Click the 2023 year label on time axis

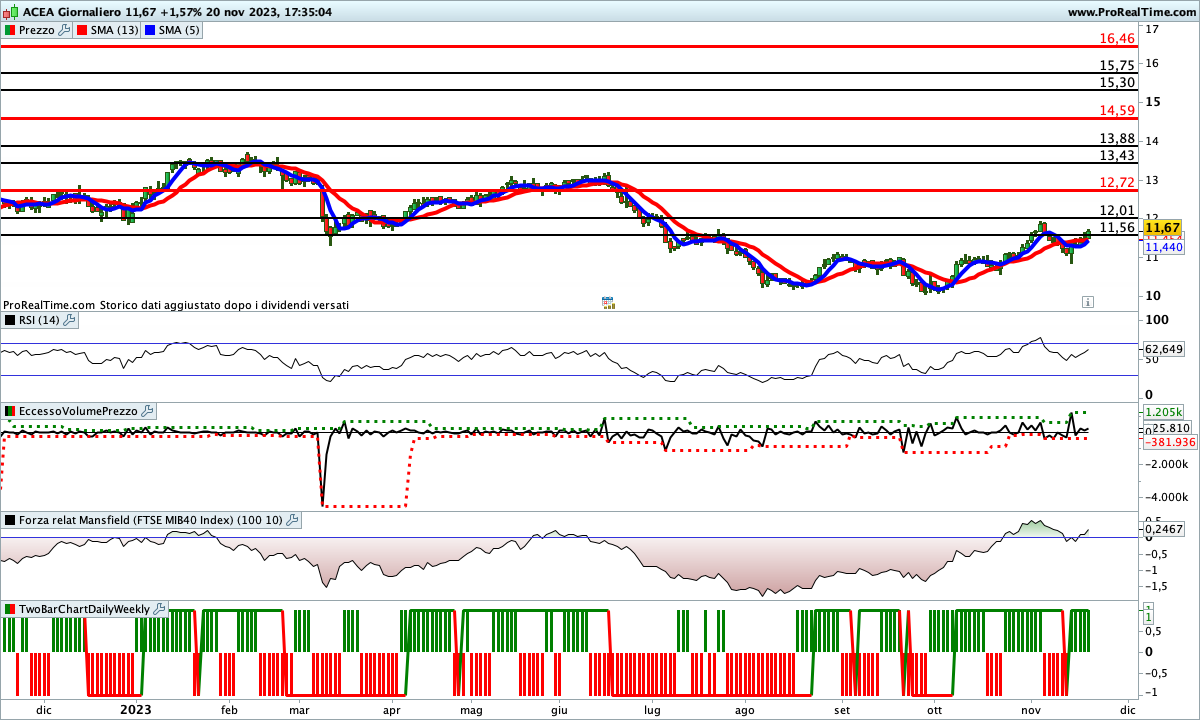coord(135,709)
